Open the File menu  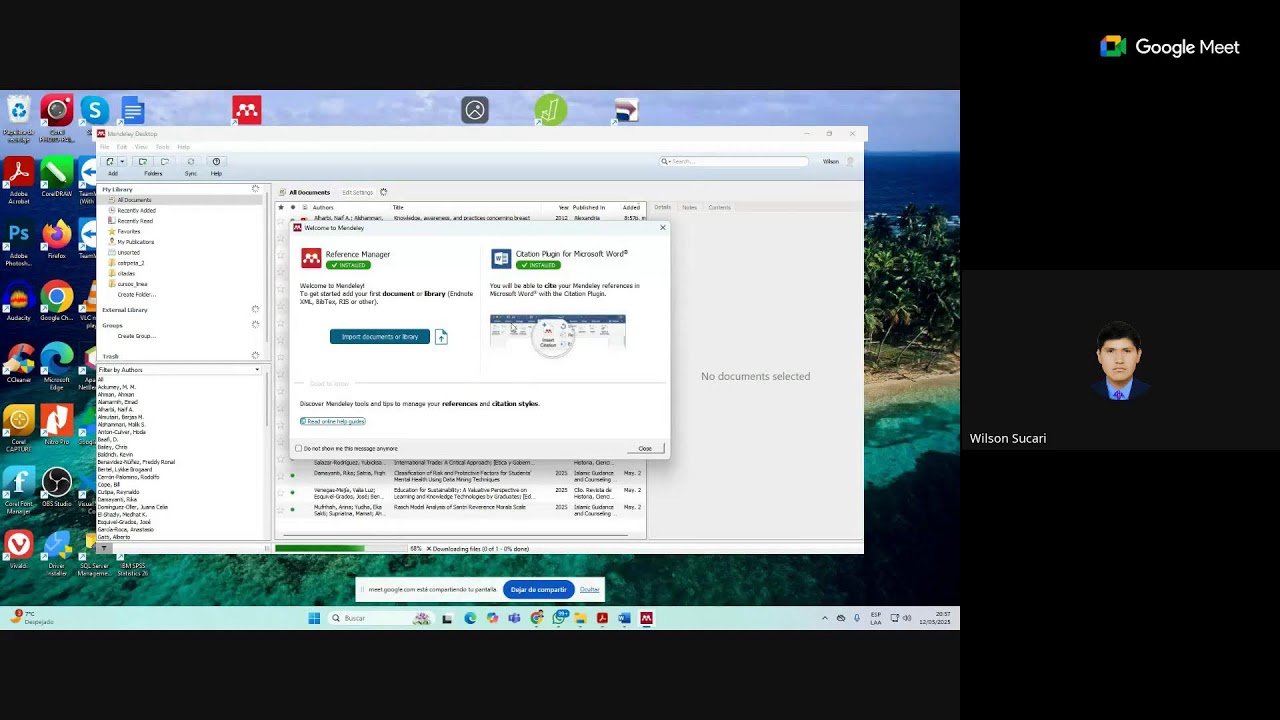(104, 147)
